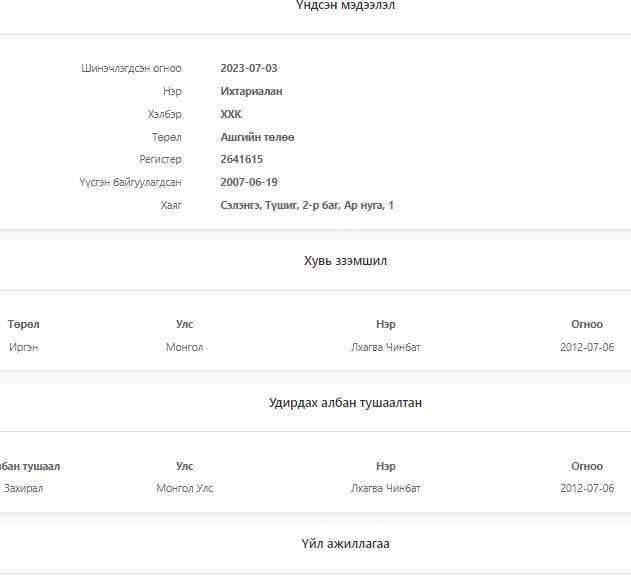Click the Регистер field label
Image resolution: width=631 pixels, height=576 pixels.
(x=160, y=159)
